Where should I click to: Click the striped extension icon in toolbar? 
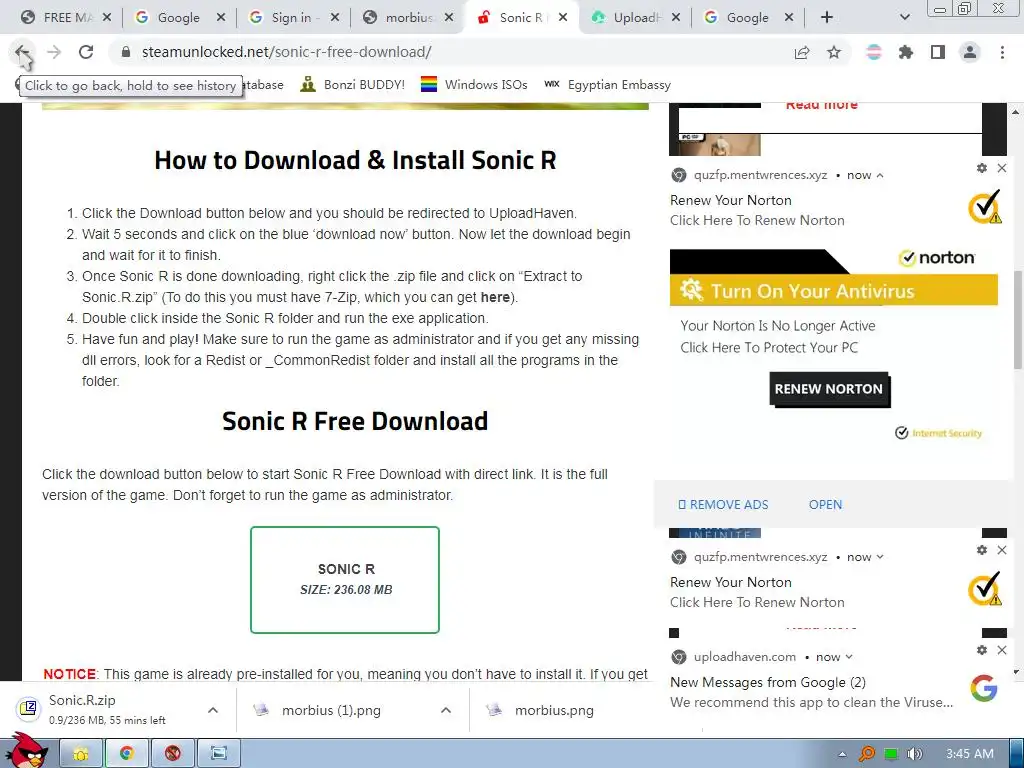[x=874, y=52]
